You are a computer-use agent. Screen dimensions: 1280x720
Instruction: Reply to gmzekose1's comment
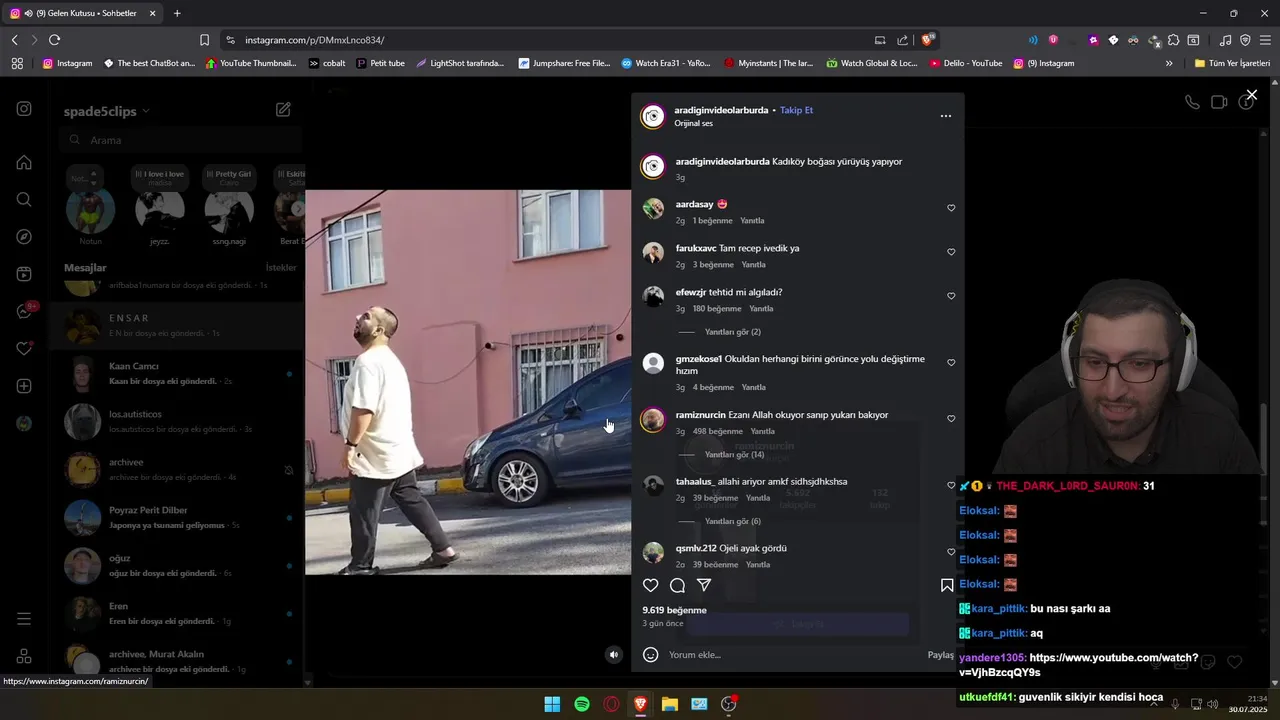[x=753, y=387]
